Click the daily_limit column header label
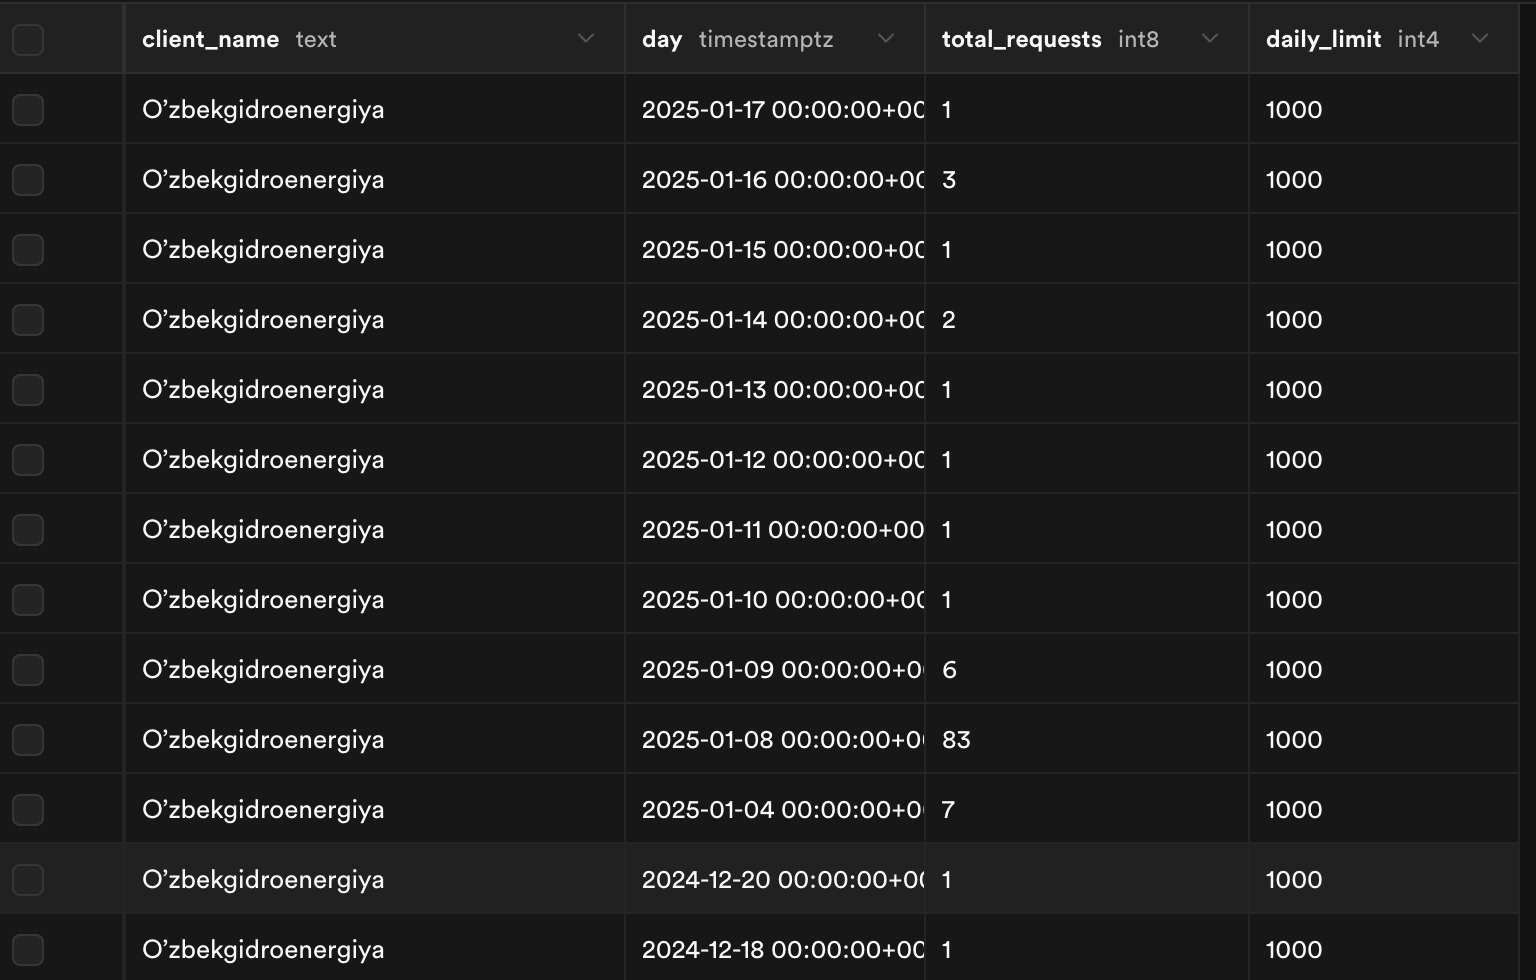The height and width of the screenshot is (980, 1536). pyautogui.click(x=1323, y=39)
